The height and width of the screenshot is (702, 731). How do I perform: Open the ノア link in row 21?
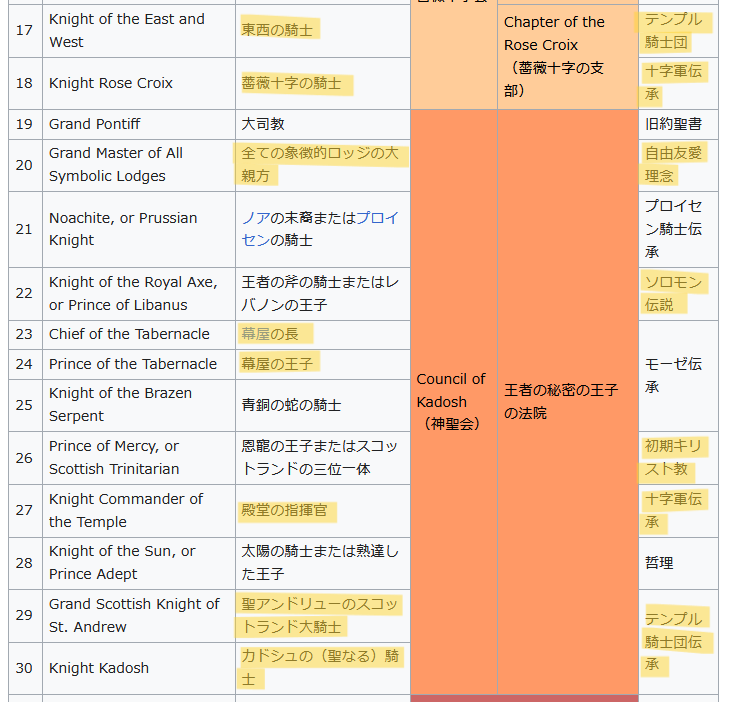[x=255, y=218]
